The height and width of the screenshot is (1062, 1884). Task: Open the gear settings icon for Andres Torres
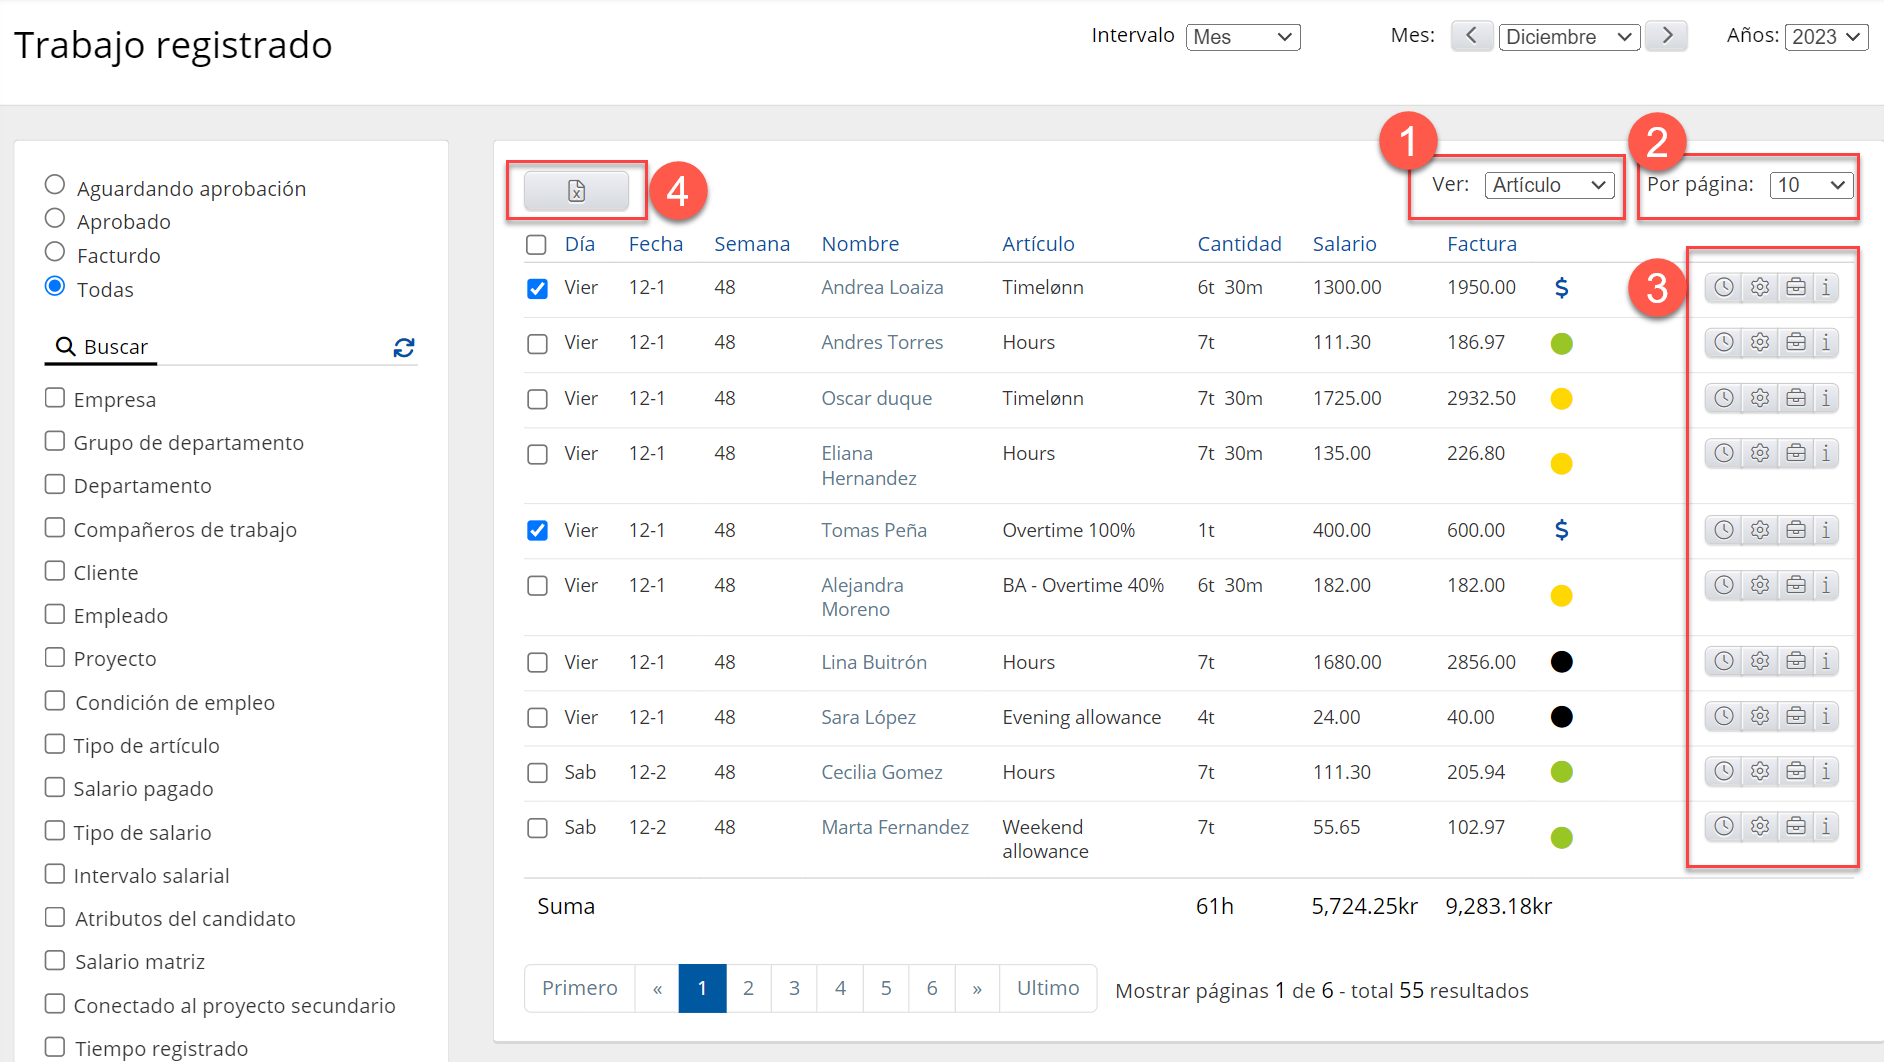tap(1759, 343)
